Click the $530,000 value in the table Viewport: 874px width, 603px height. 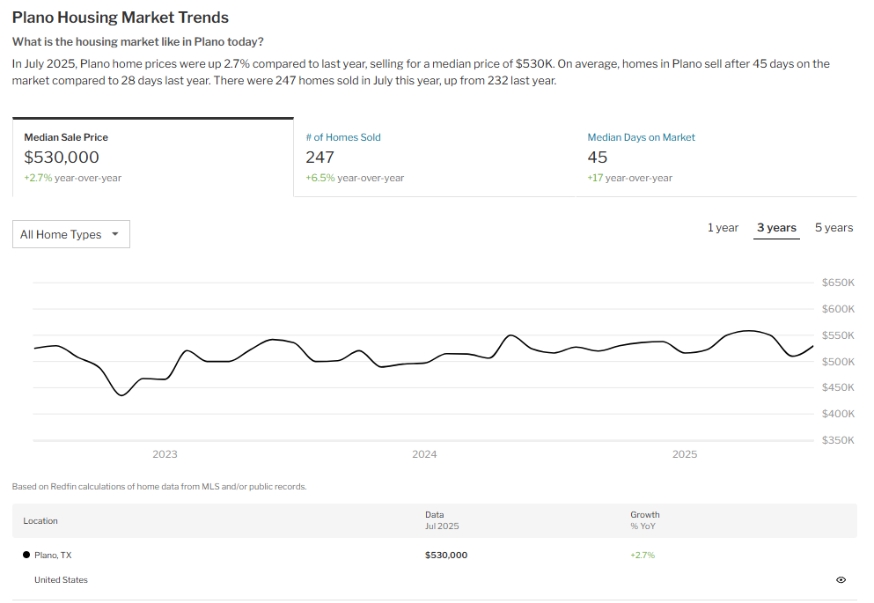[x=446, y=555]
